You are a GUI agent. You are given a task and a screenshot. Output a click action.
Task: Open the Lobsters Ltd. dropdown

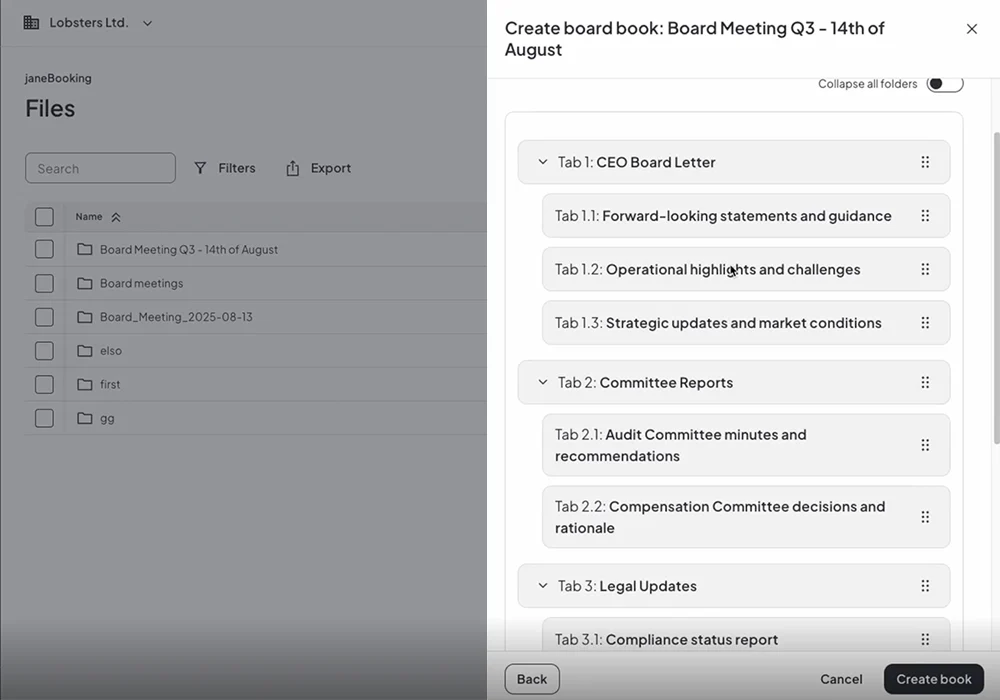pos(147,20)
